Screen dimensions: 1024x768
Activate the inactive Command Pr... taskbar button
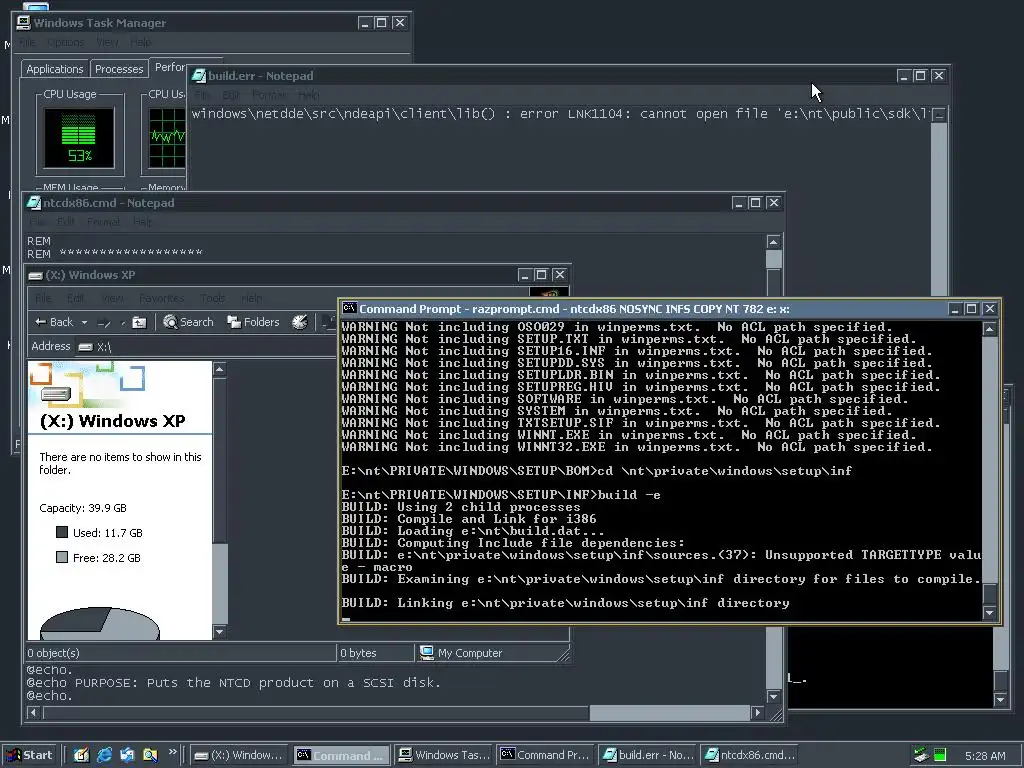pos(546,755)
